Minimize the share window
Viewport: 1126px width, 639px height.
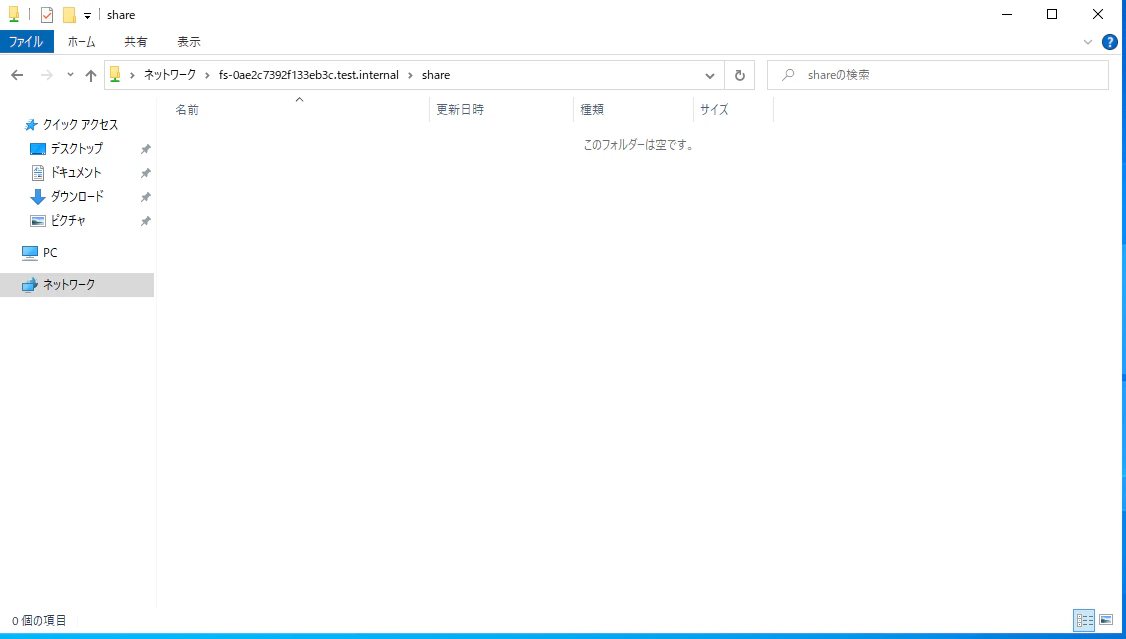1007,14
